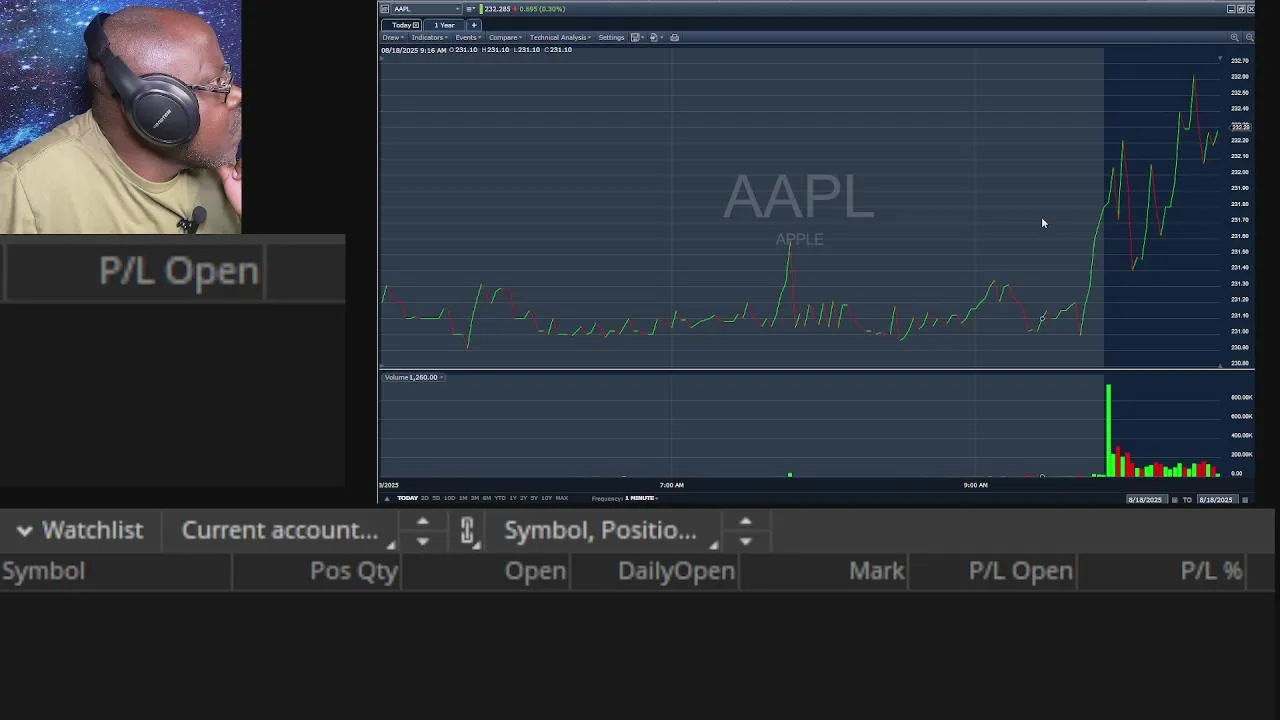Viewport: 1280px width, 720px height.
Task: Edit the chart start date field
Action: pyautogui.click(x=1147, y=500)
